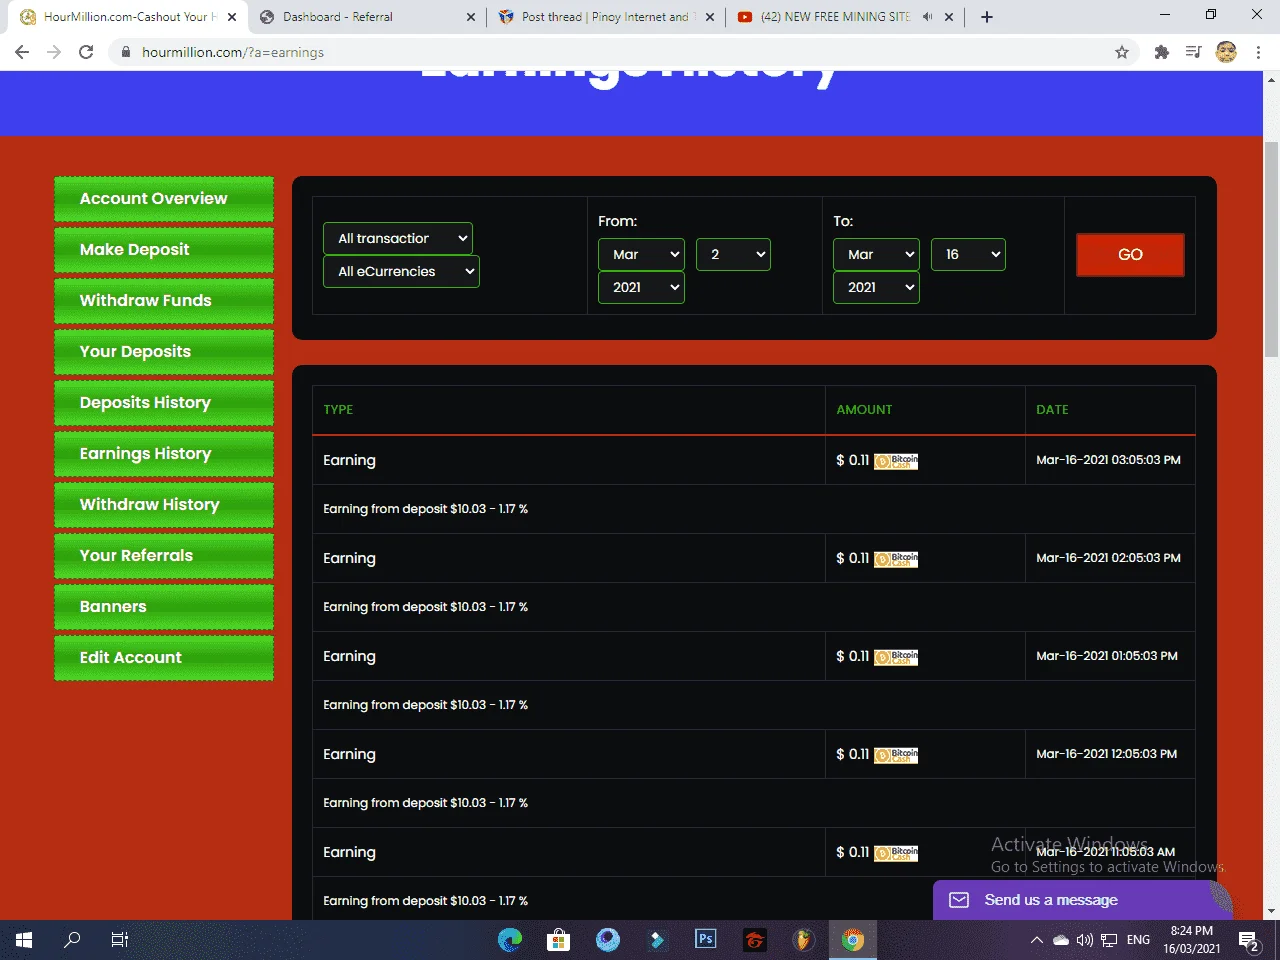The height and width of the screenshot is (960, 1280).
Task: Mute the YouTube tab audio icon
Action: [927, 17]
